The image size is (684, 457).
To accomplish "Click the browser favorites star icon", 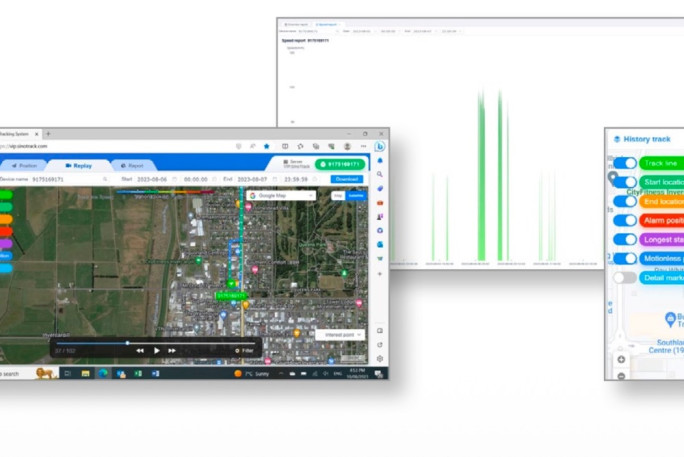I will [x=266, y=146].
